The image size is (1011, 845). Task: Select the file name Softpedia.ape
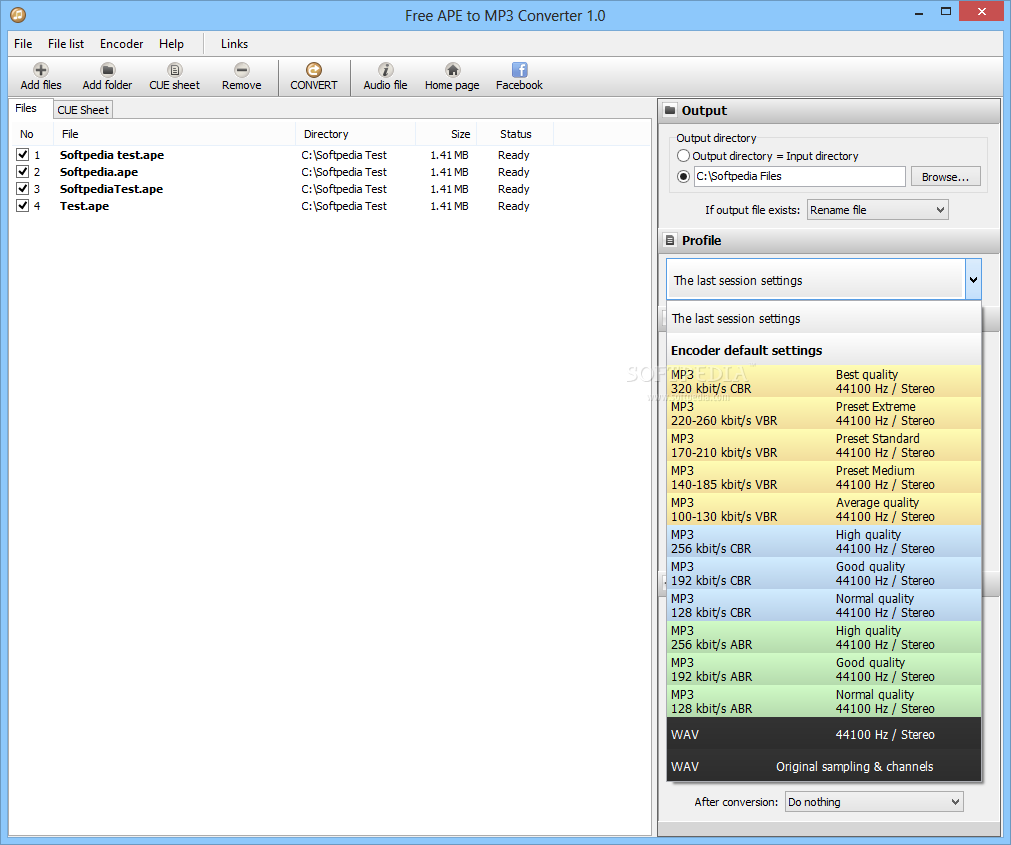tap(99, 171)
